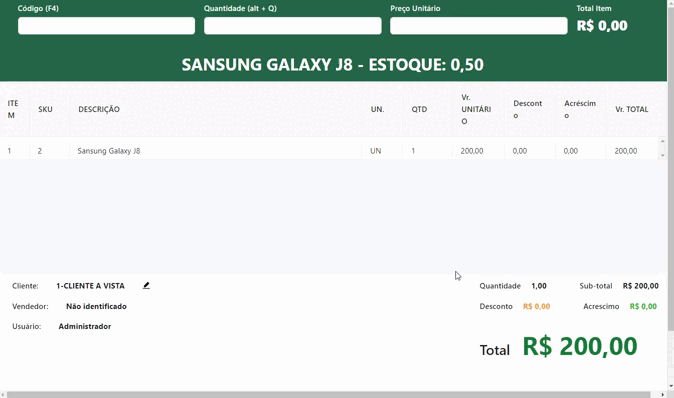674x398 pixels.
Task: Click the green Acrescimo value R$ 0,00
Action: 643,306
